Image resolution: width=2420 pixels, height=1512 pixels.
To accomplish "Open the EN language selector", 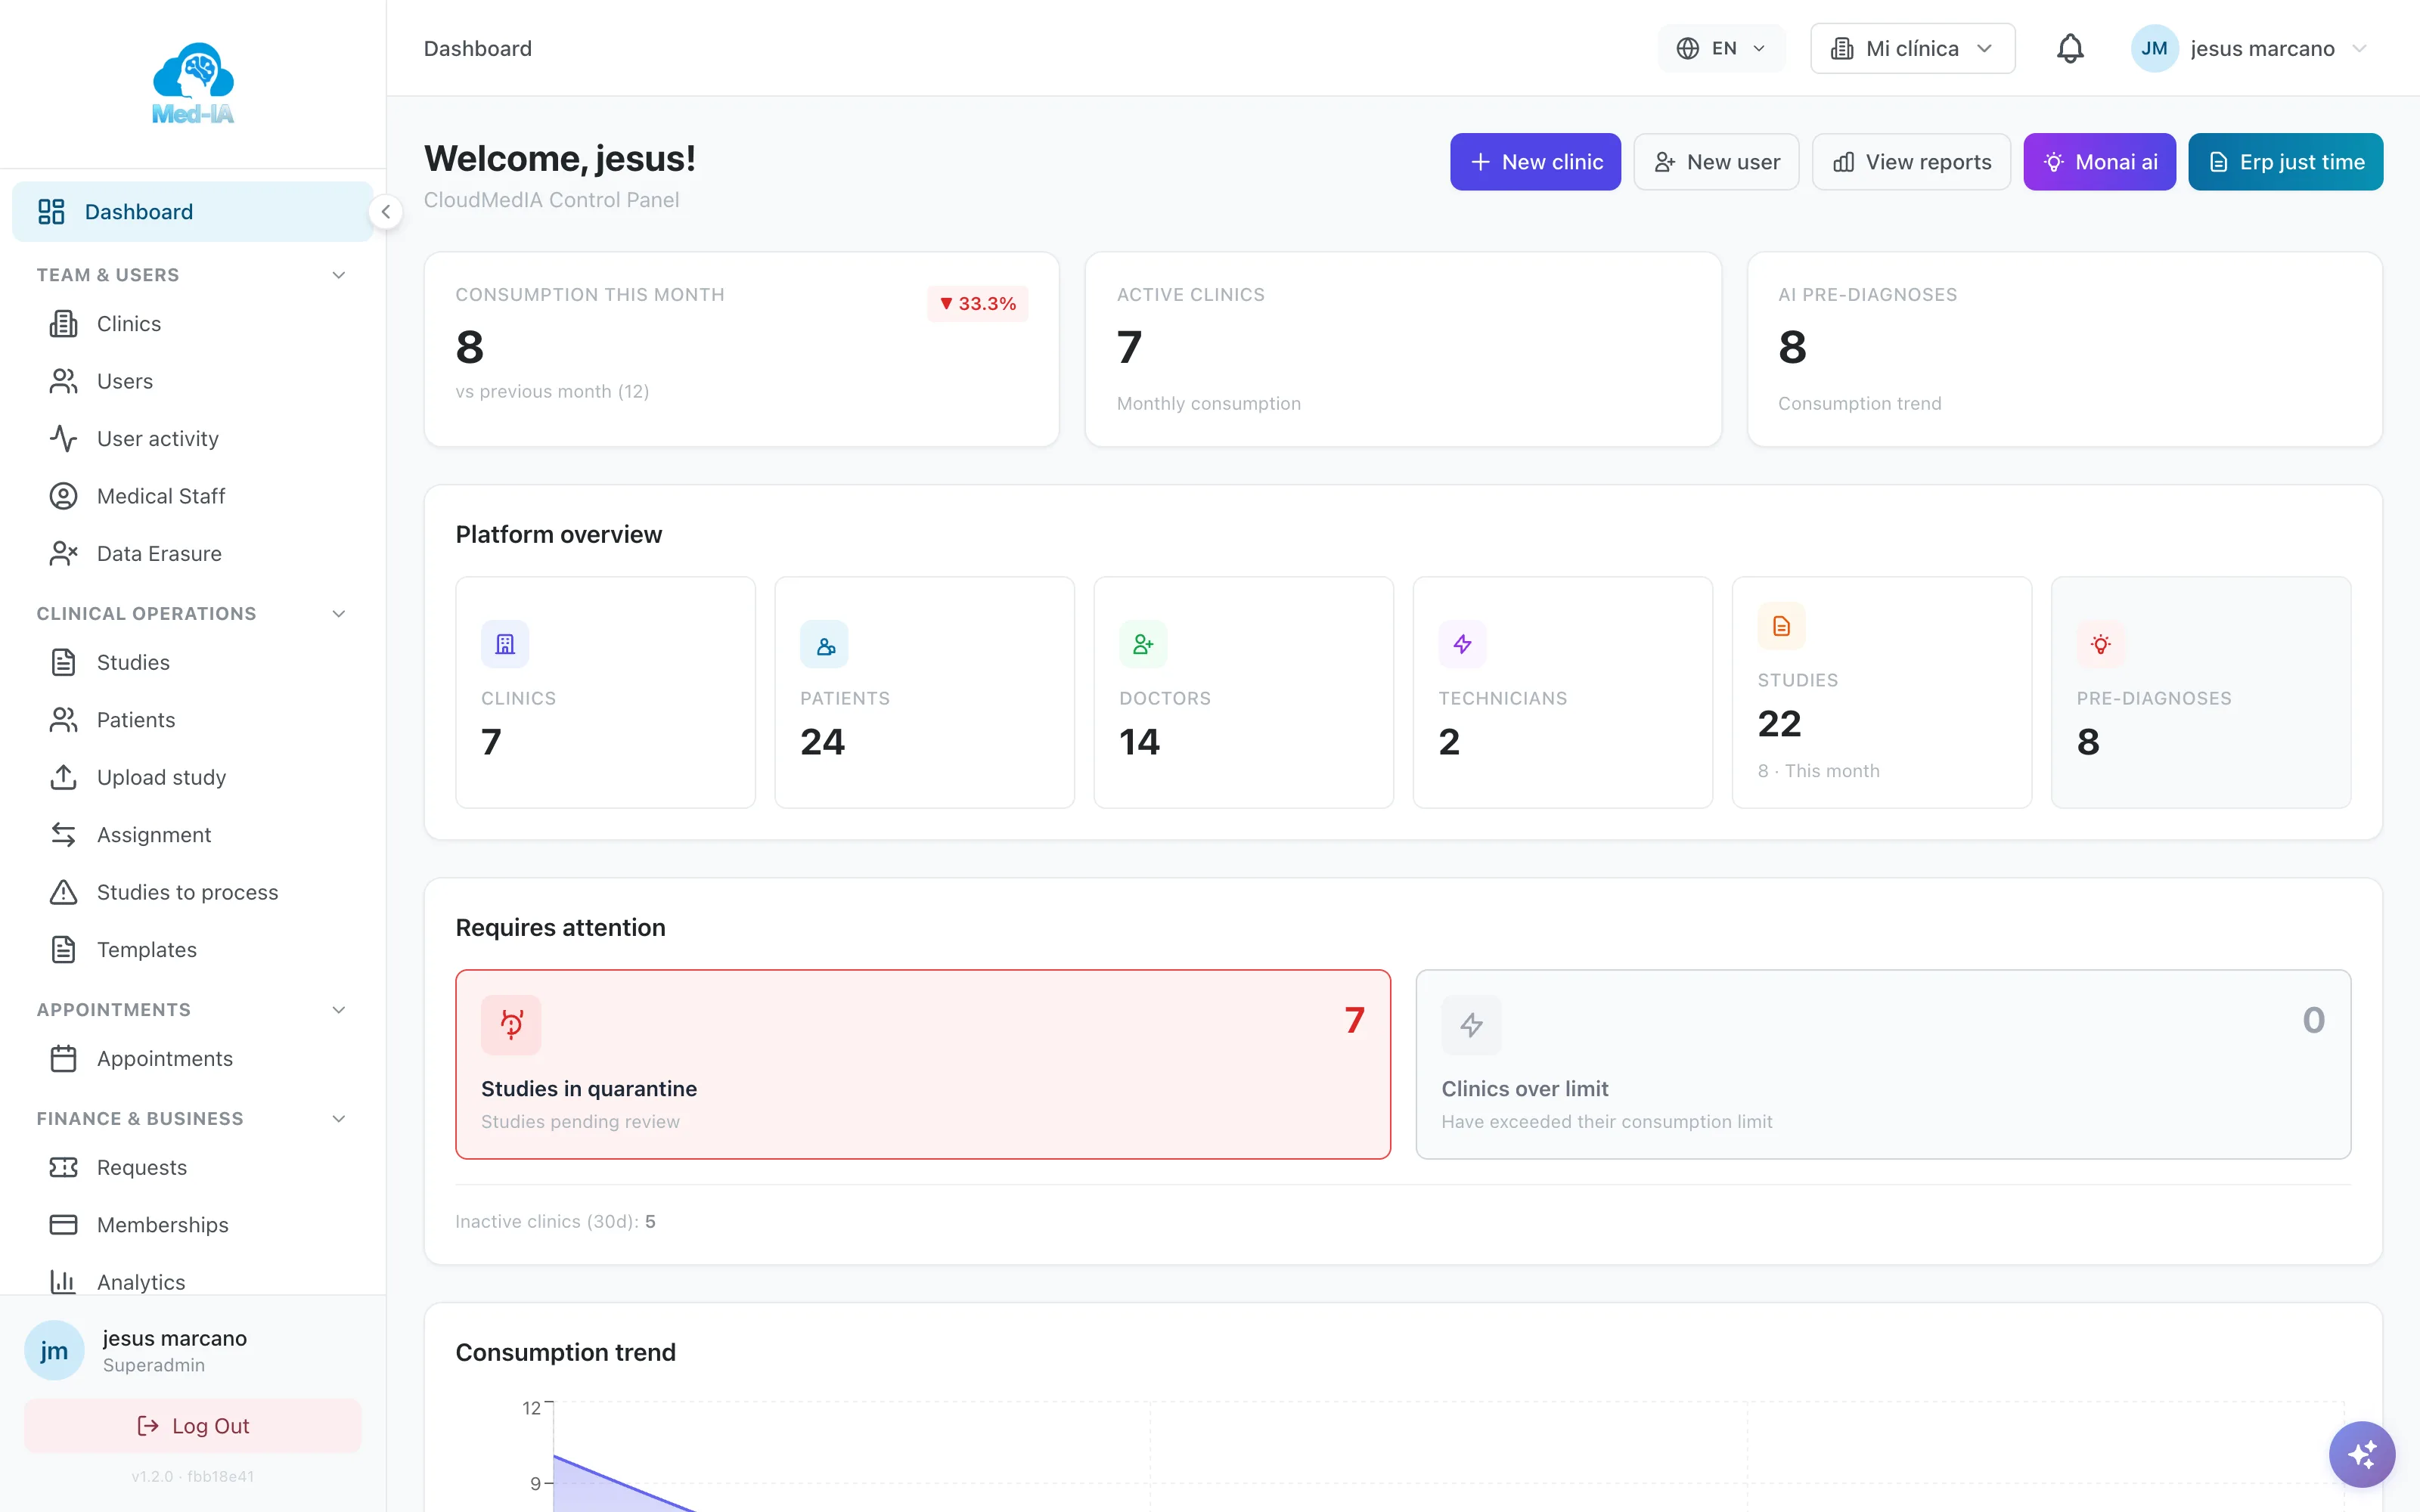I will tap(1721, 48).
